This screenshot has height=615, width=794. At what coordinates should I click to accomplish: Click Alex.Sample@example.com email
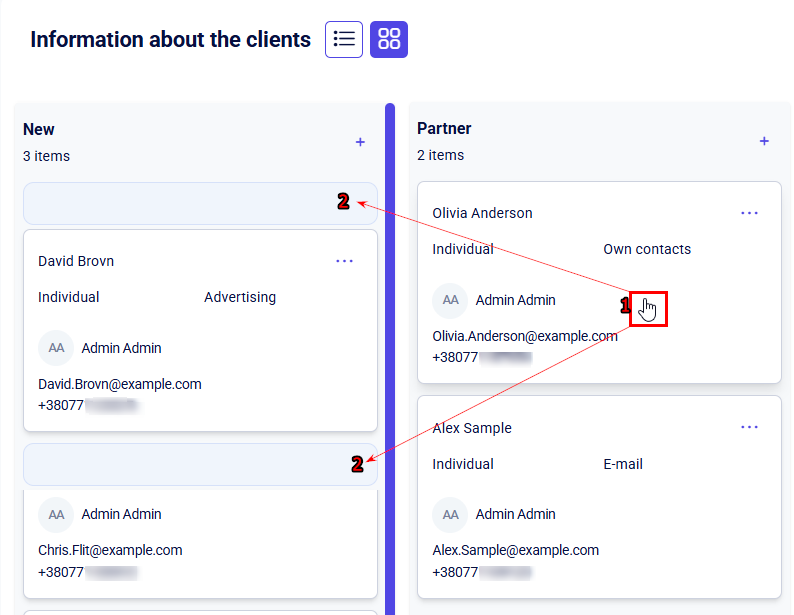coord(516,550)
